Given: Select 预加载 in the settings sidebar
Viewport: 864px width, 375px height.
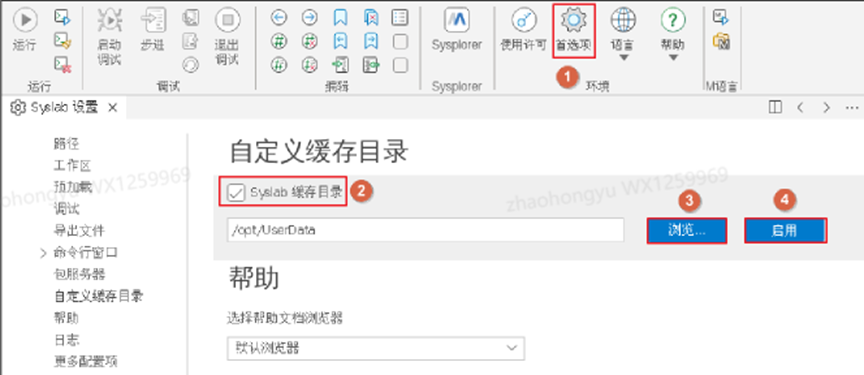Looking at the screenshot, I should tap(72, 187).
